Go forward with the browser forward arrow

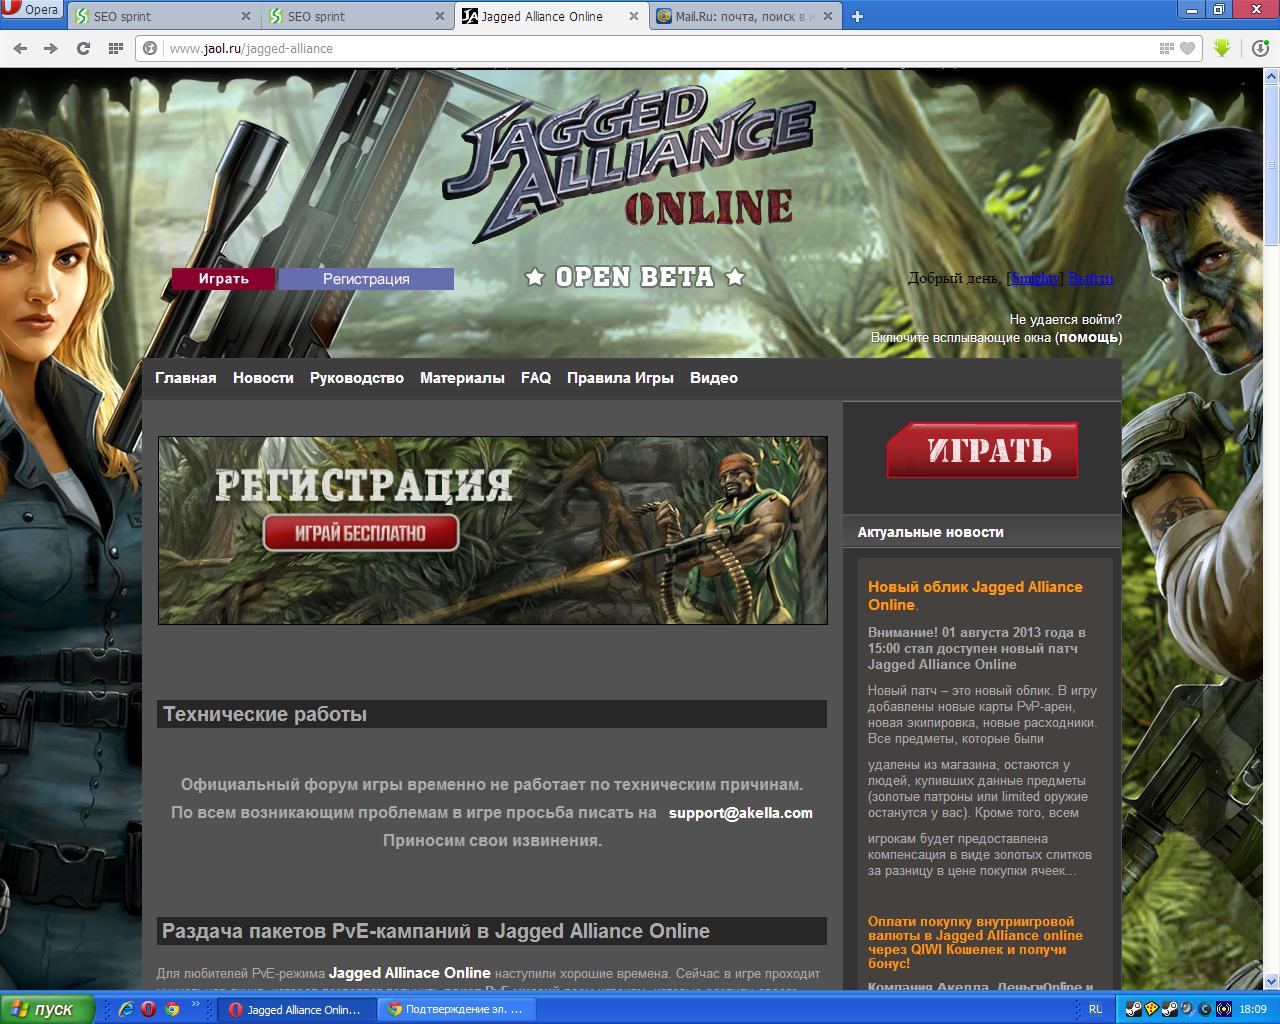point(51,48)
